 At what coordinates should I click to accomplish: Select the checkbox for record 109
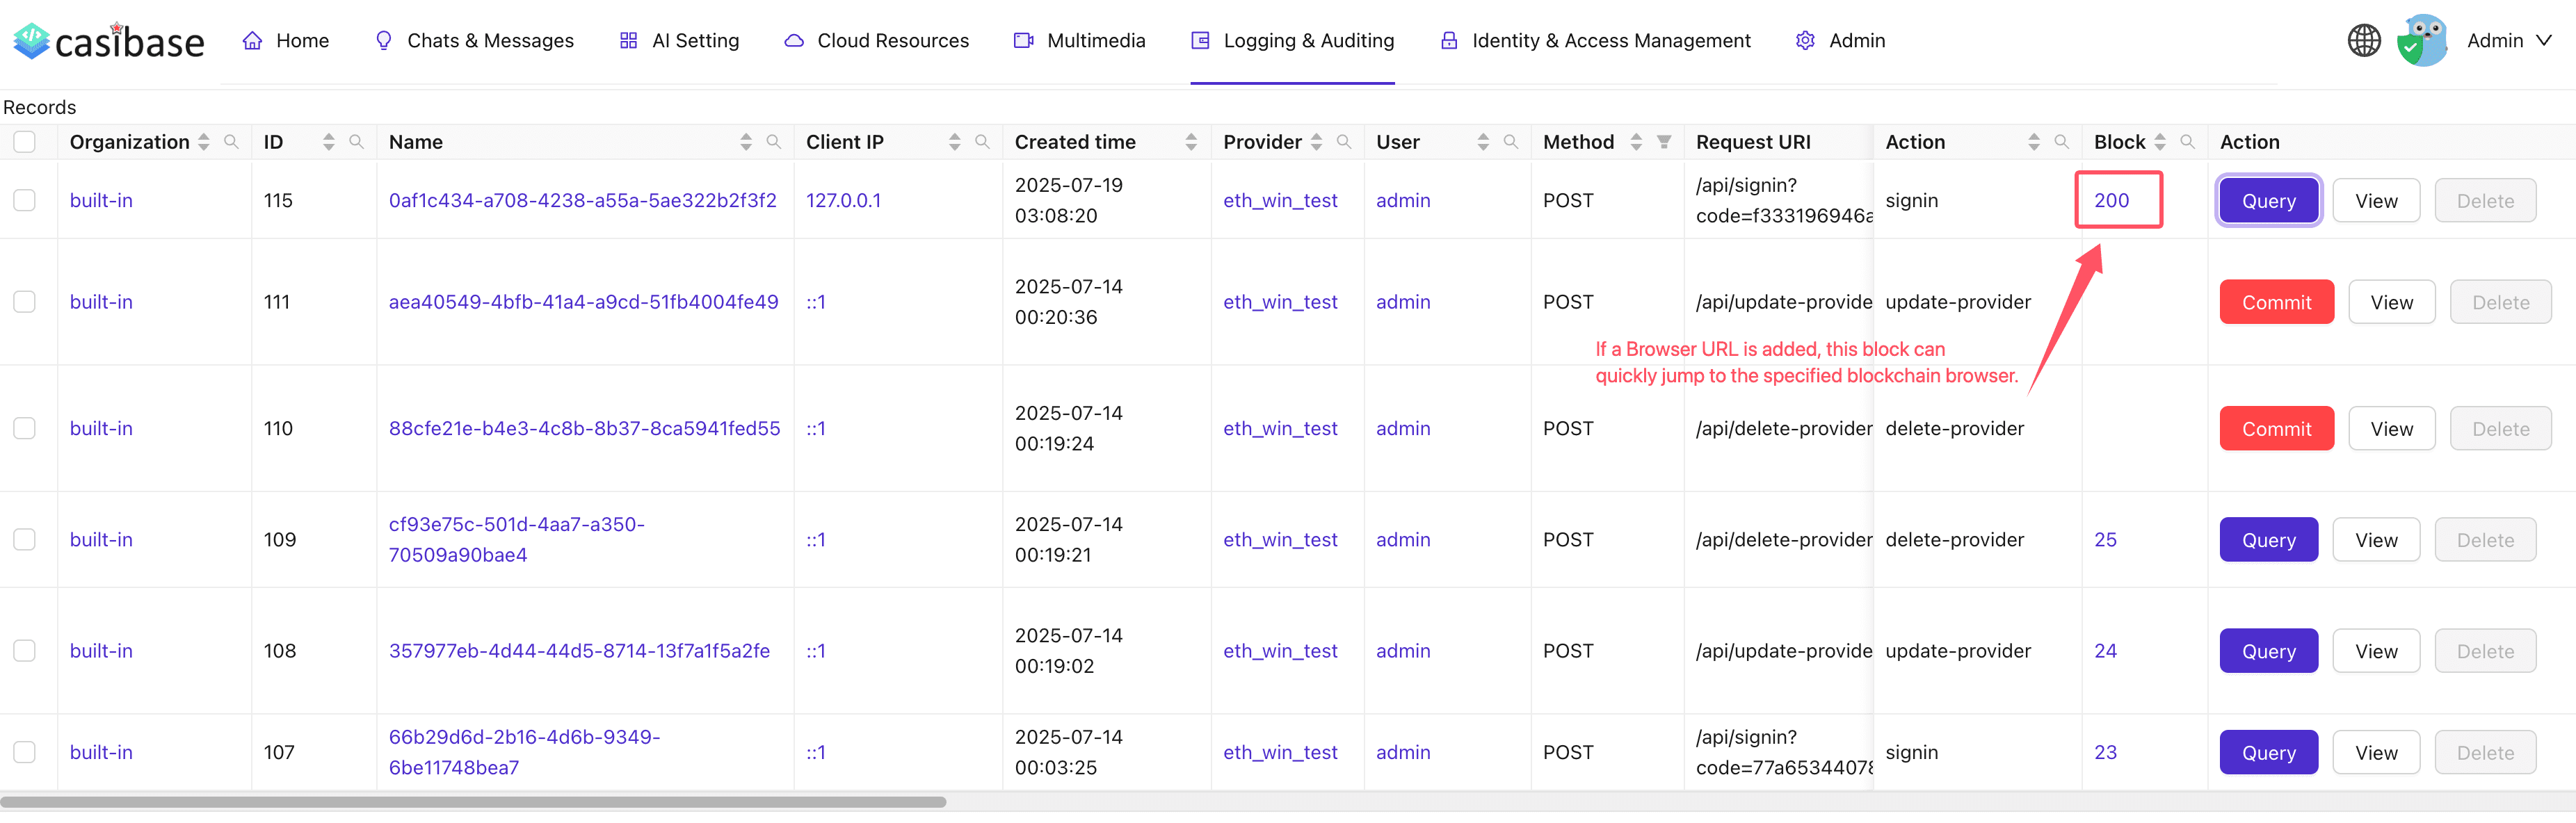pos(25,539)
